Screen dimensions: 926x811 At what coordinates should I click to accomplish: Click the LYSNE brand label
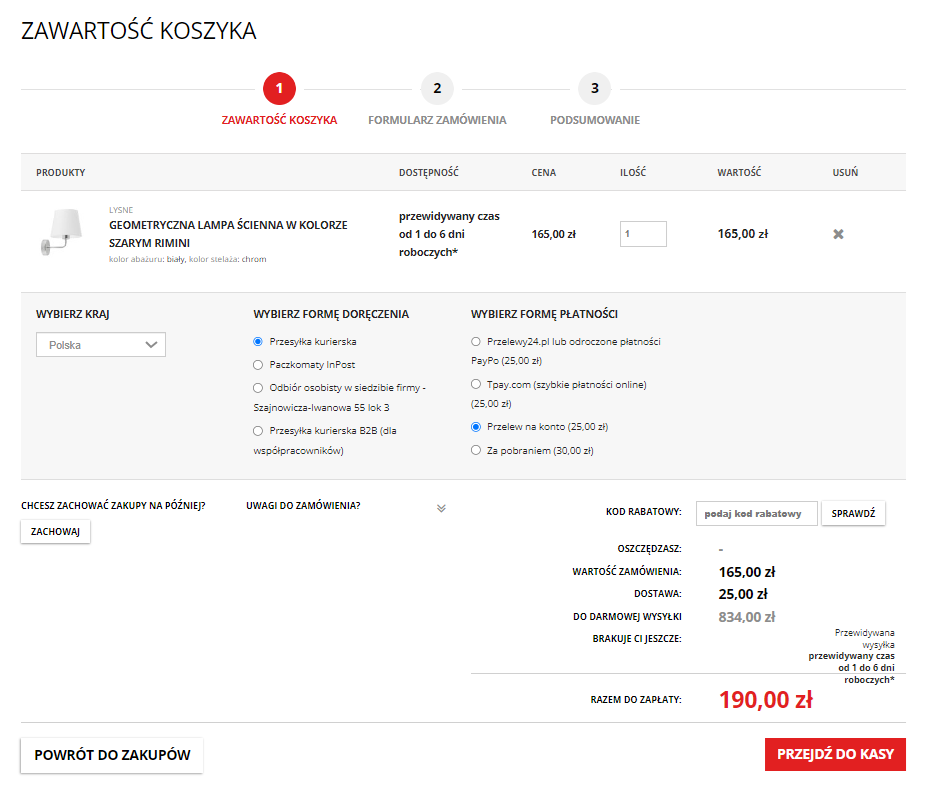coord(121,210)
